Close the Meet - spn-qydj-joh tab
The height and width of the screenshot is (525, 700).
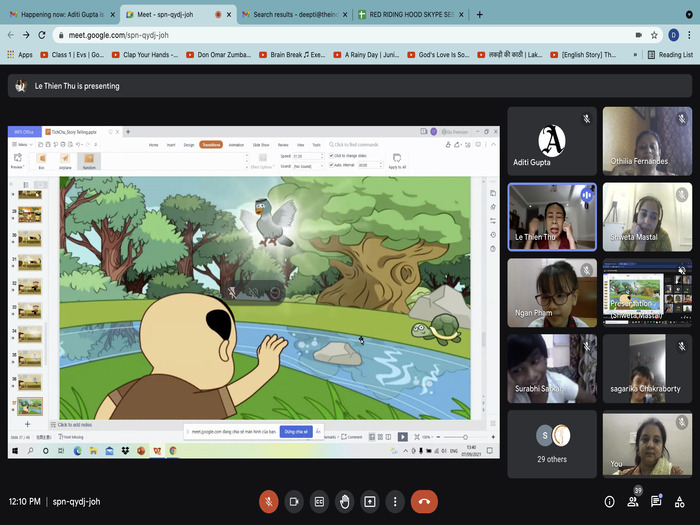229,14
